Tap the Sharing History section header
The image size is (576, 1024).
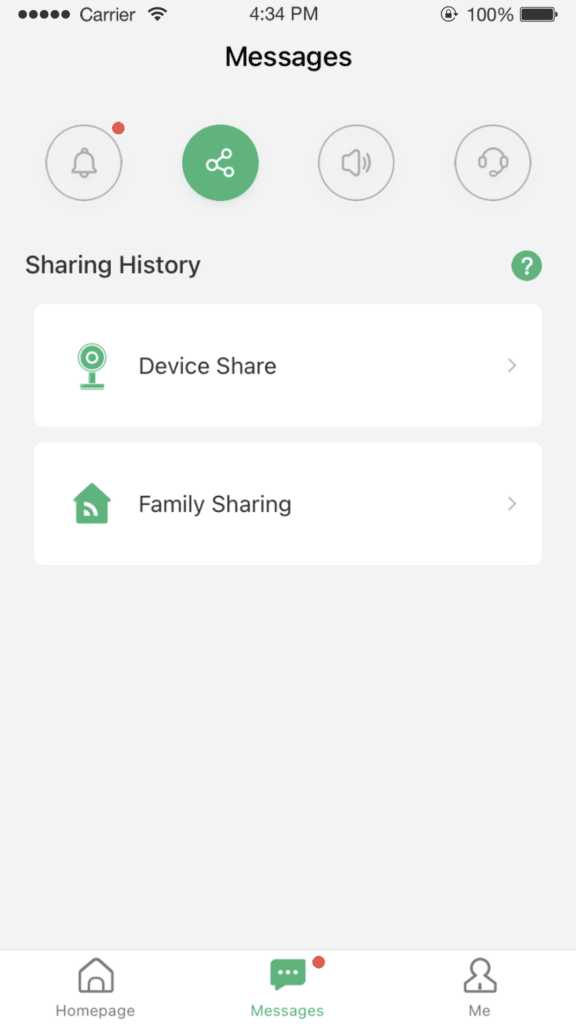click(x=112, y=265)
